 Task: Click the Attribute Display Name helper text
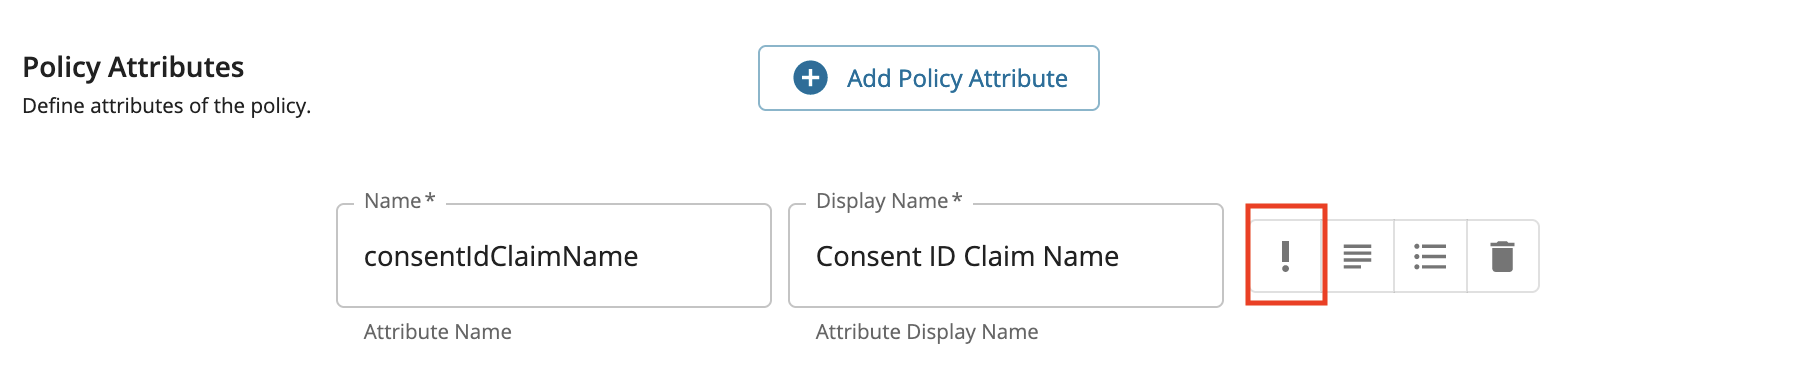coord(927,332)
